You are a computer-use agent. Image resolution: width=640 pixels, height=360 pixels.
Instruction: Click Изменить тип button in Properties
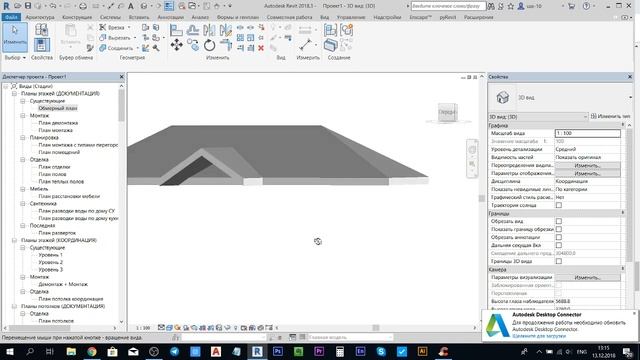tap(610, 116)
